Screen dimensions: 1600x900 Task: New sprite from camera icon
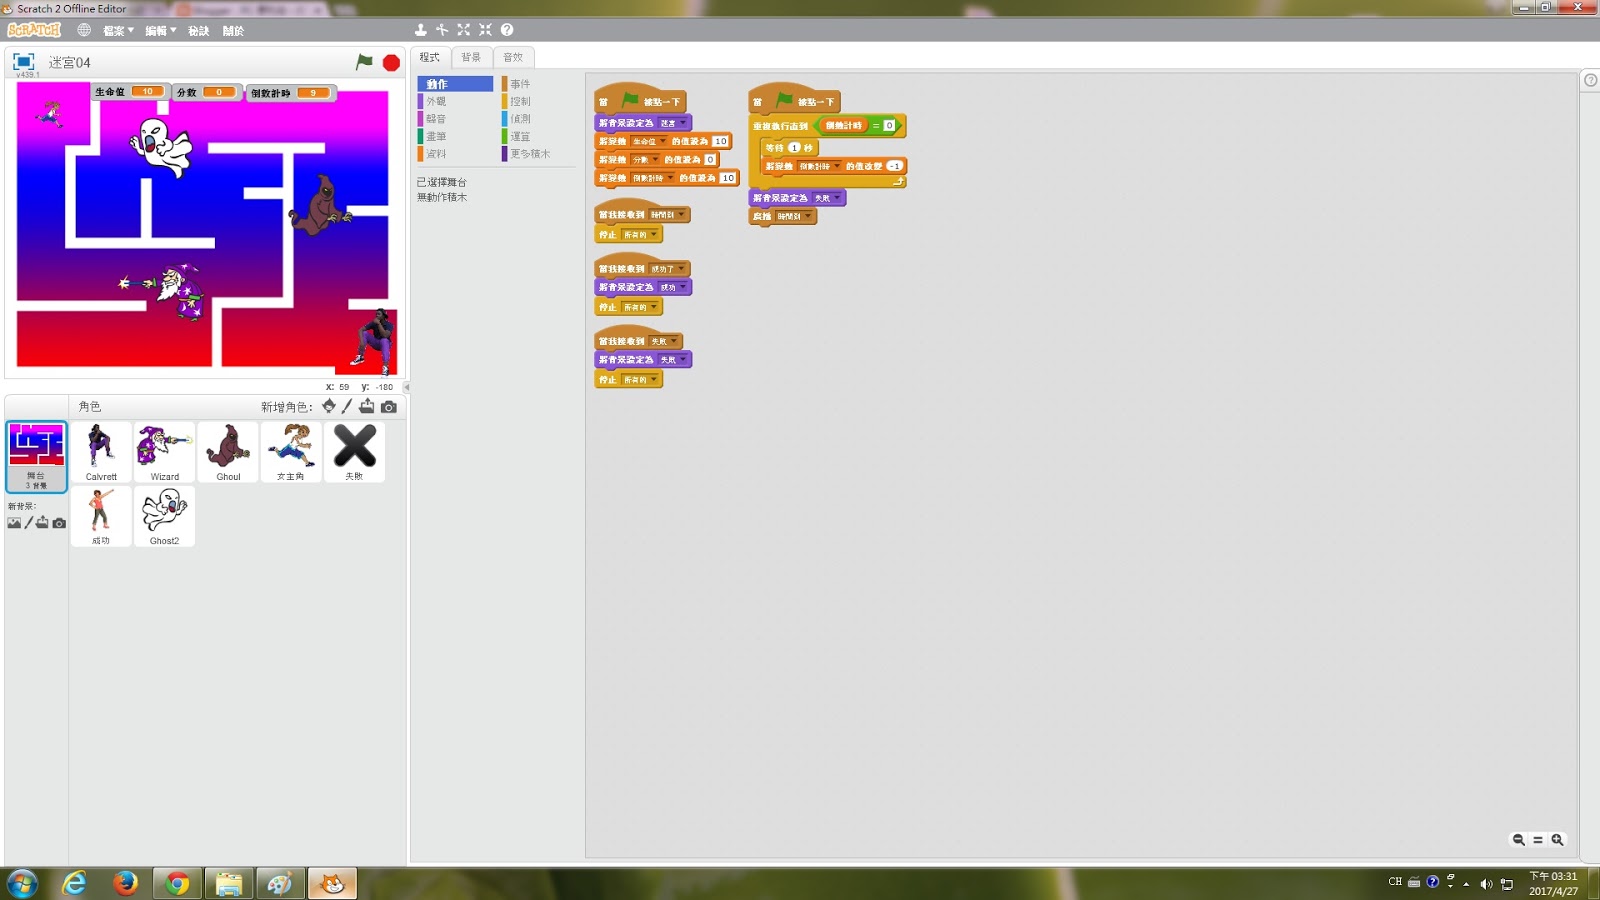click(389, 407)
